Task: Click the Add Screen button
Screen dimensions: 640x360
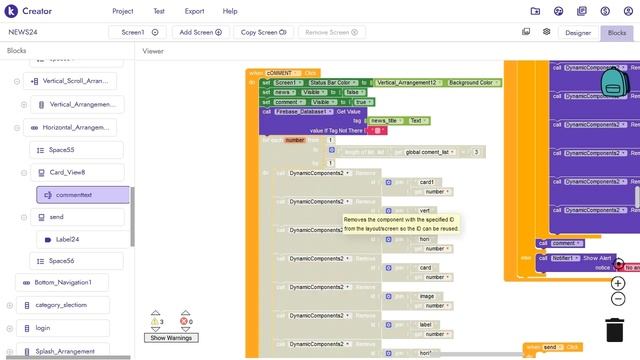Action: [200, 32]
